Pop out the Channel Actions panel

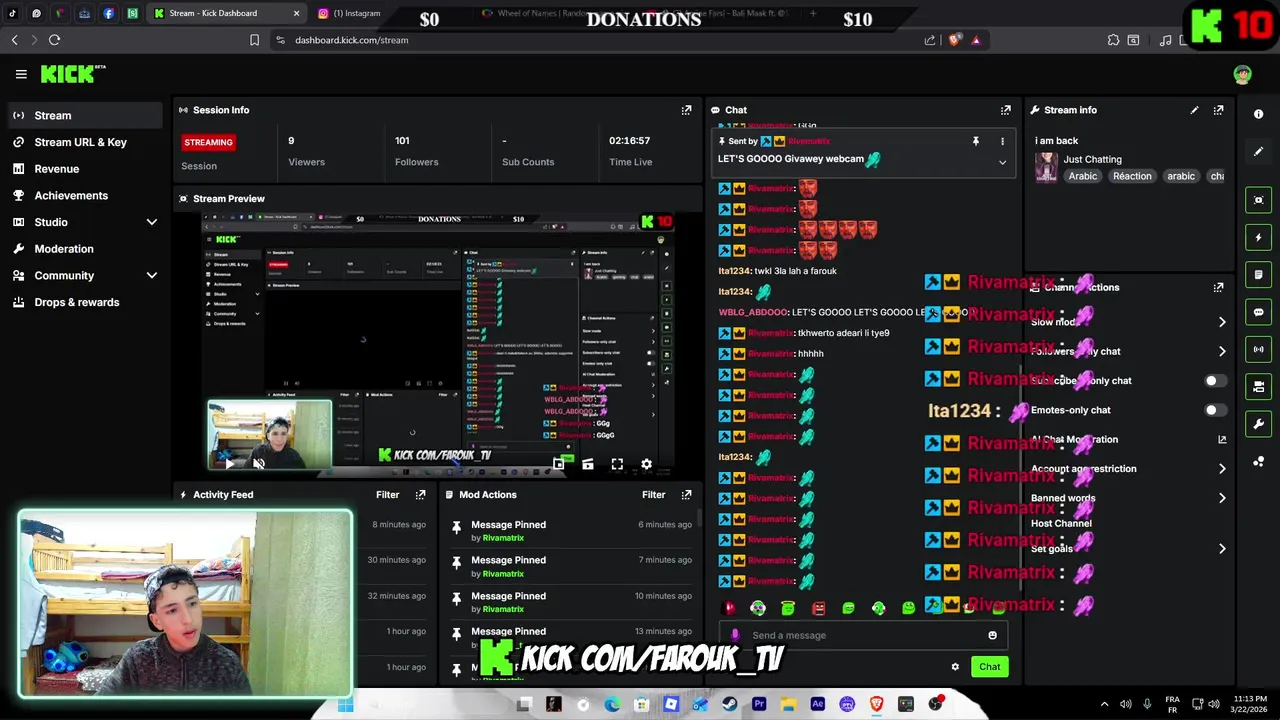coord(1218,287)
